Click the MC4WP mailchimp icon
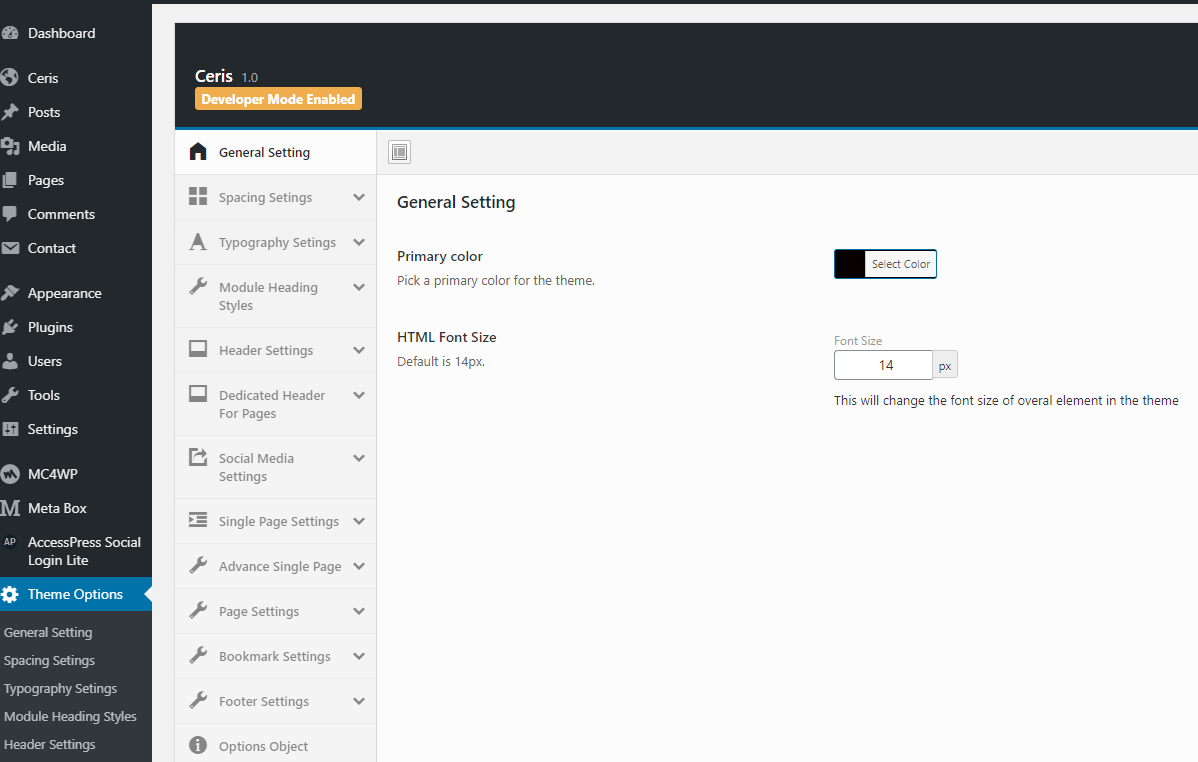 click(10, 474)
